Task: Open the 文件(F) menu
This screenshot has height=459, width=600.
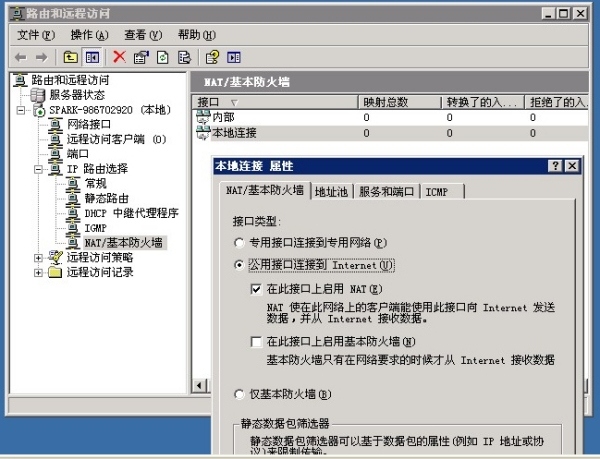Action: 36,35
